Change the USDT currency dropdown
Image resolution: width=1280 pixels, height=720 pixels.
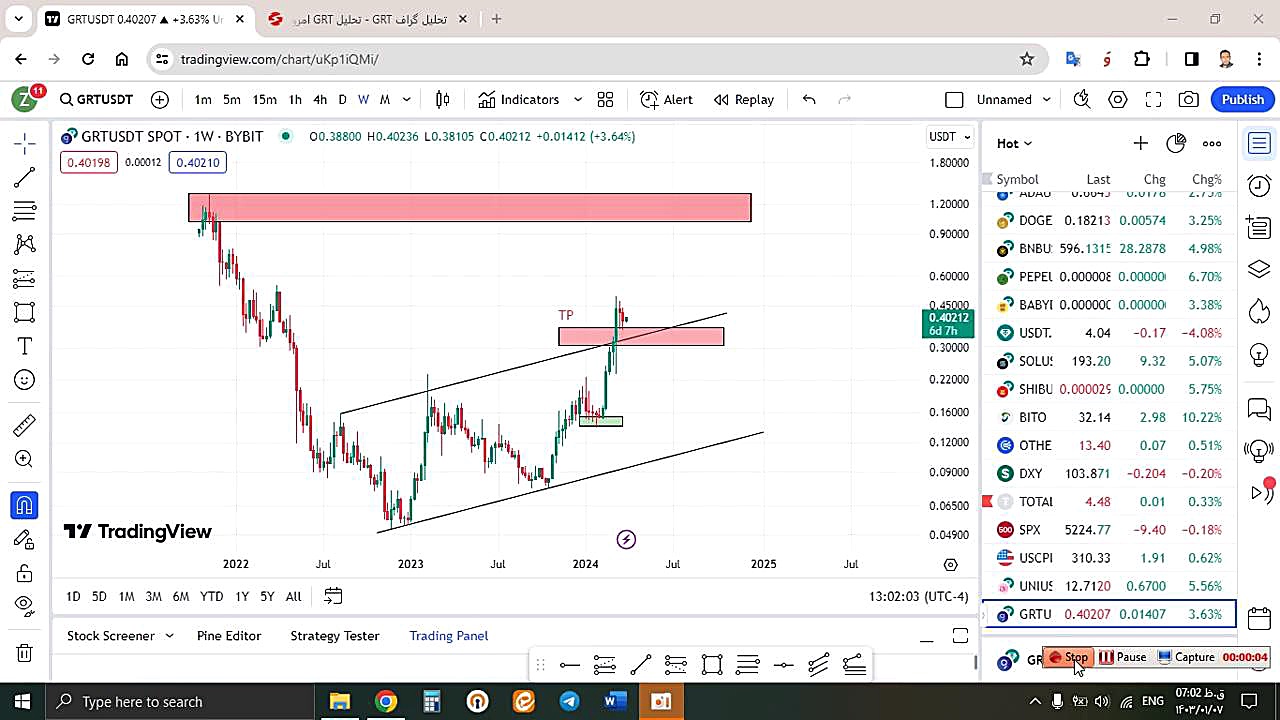[949, 136]
